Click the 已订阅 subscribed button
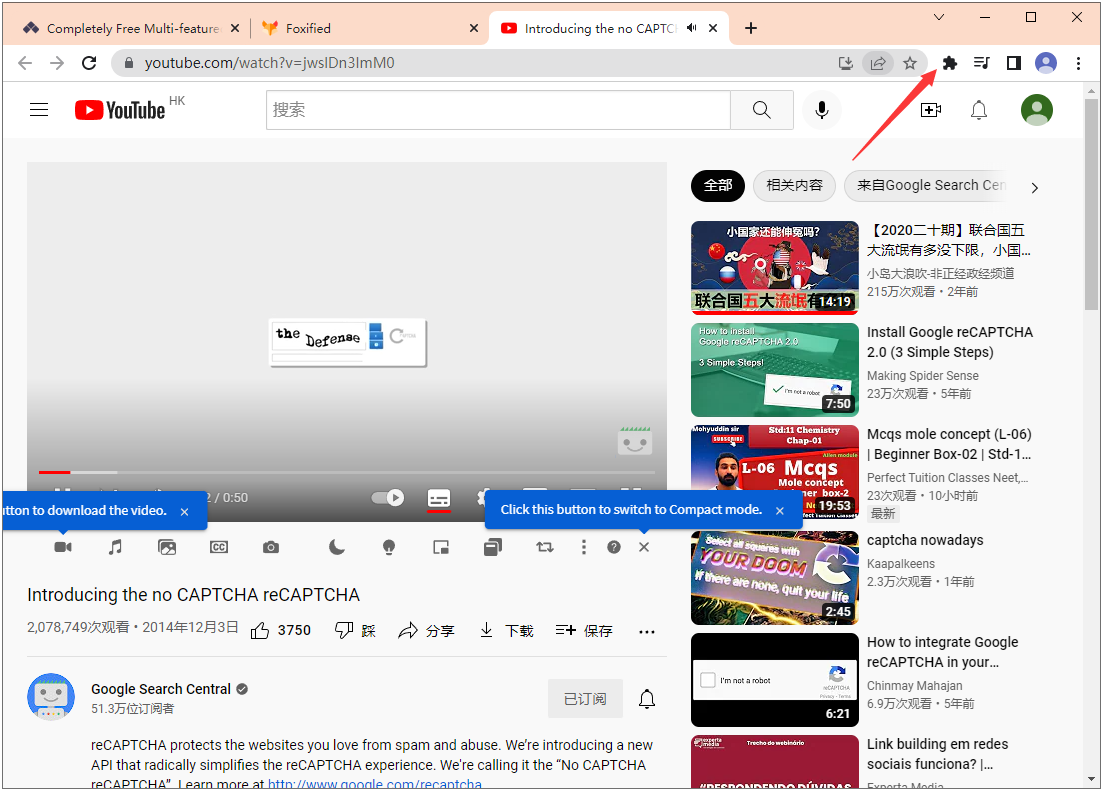 tap(585, 699)
